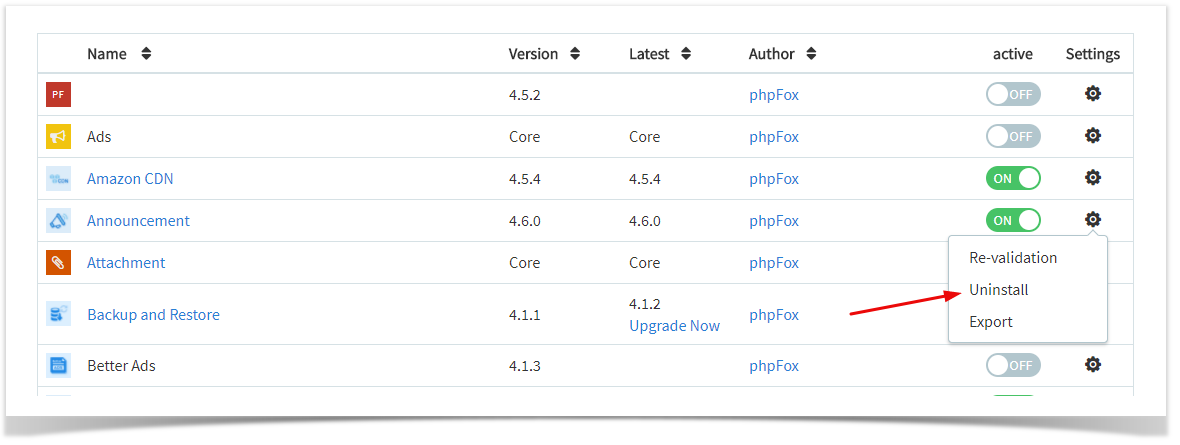Sort by Version column arrows
This screenshot has height=445, width=1180.
[x=575, y=54]
